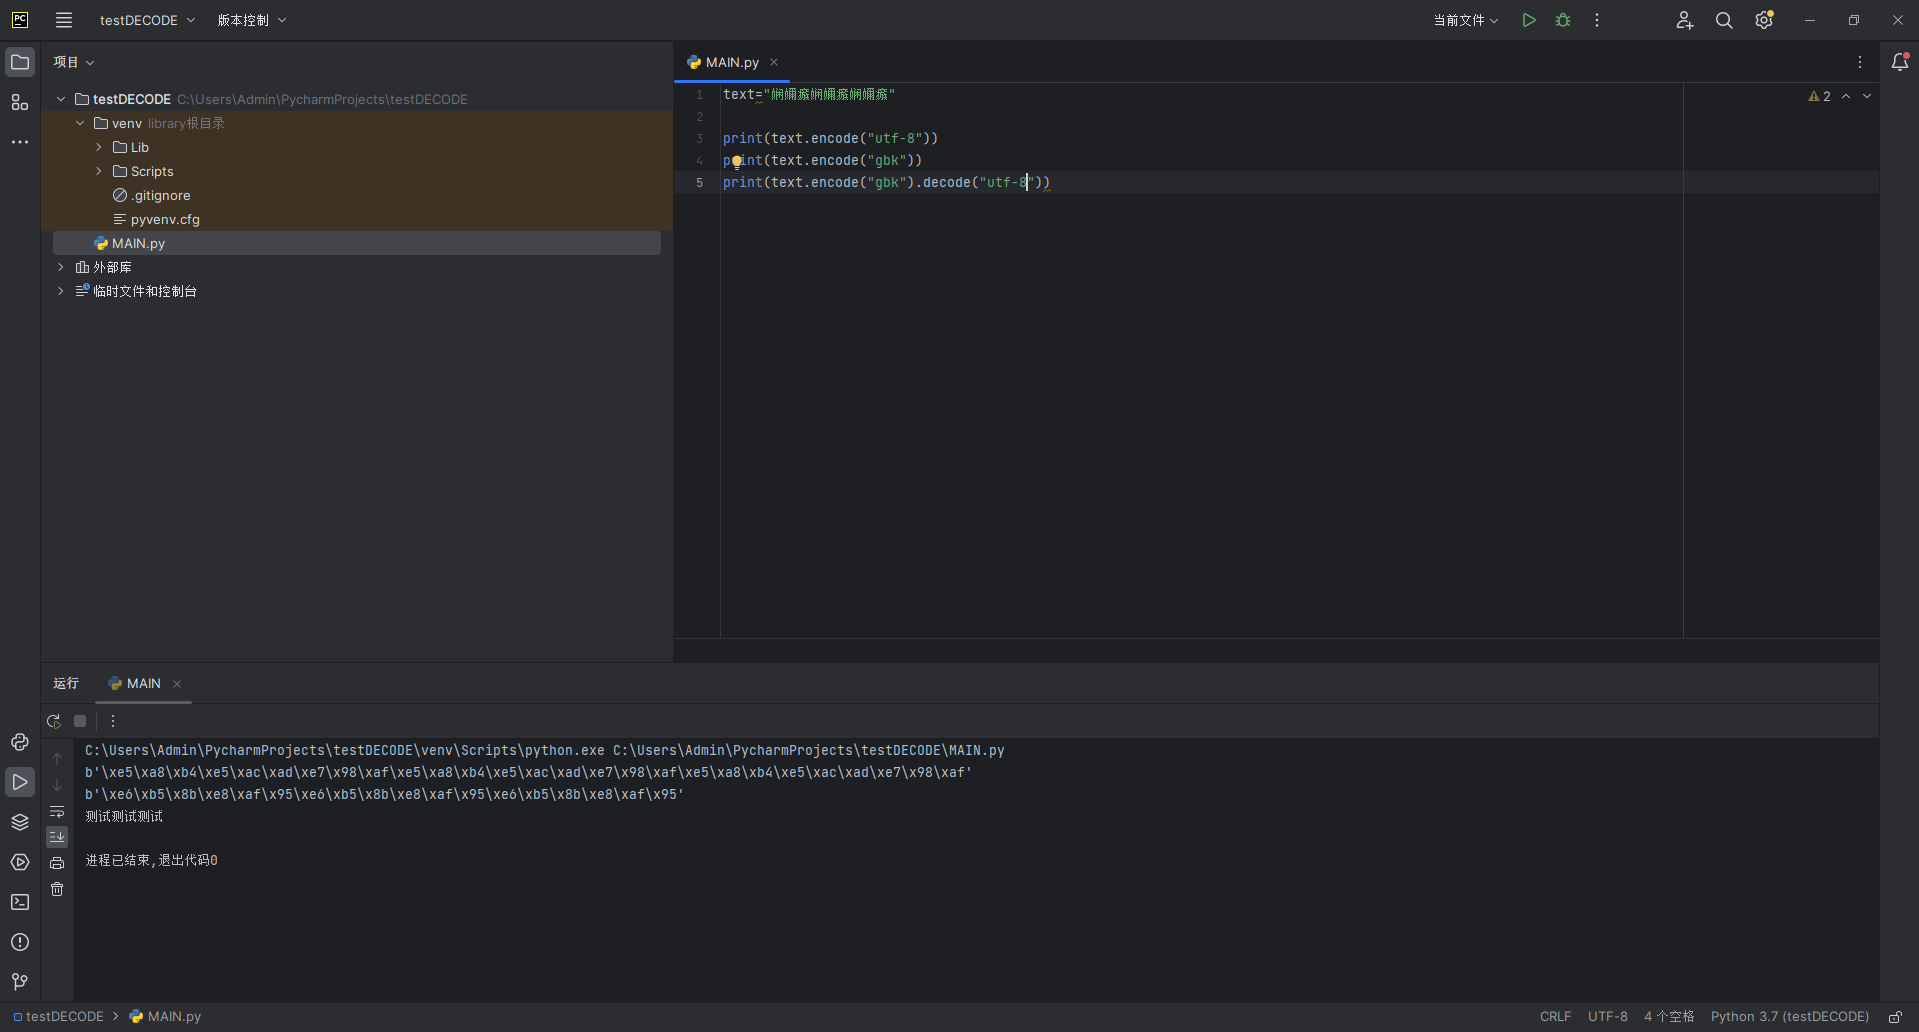This screenshot has height=1032, width=1919.
Task: Toggle soft-wrap in run console
Action: click(x=57, y=812)
